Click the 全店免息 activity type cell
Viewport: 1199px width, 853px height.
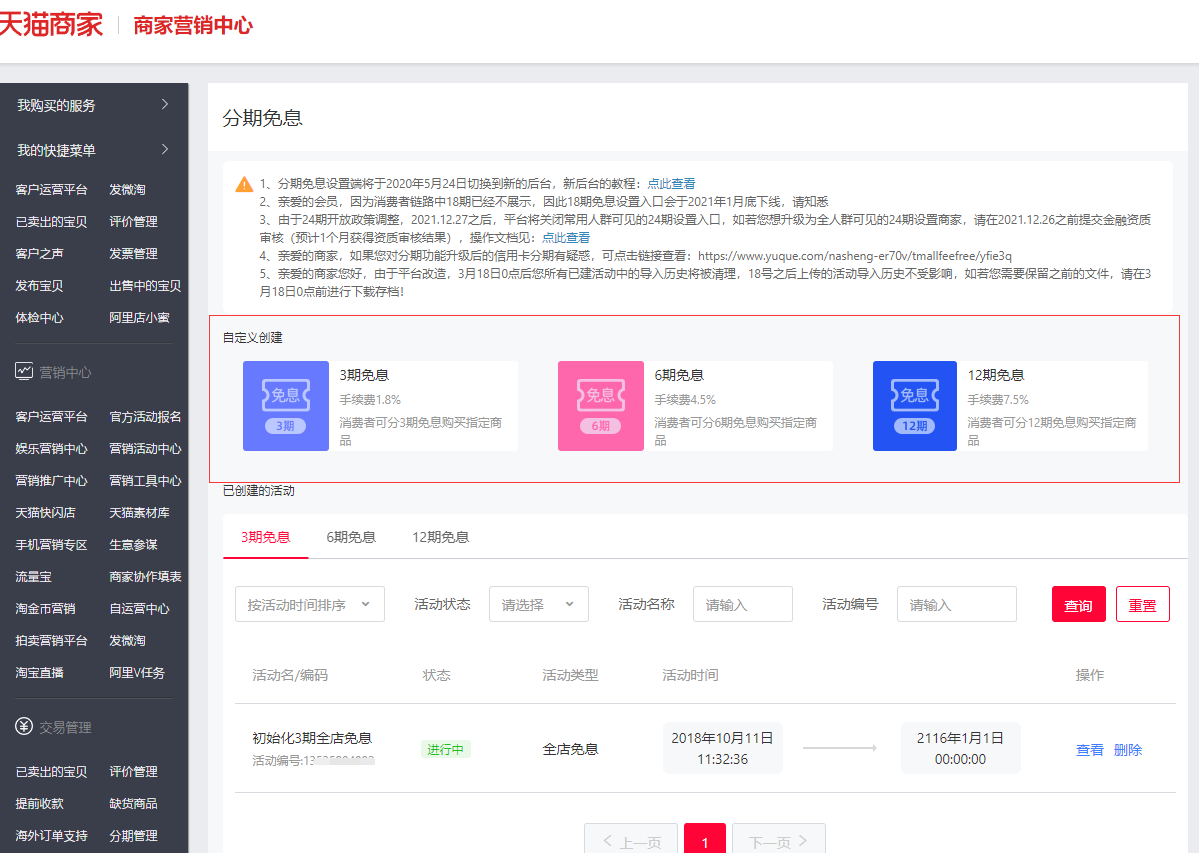coord(570,750)
